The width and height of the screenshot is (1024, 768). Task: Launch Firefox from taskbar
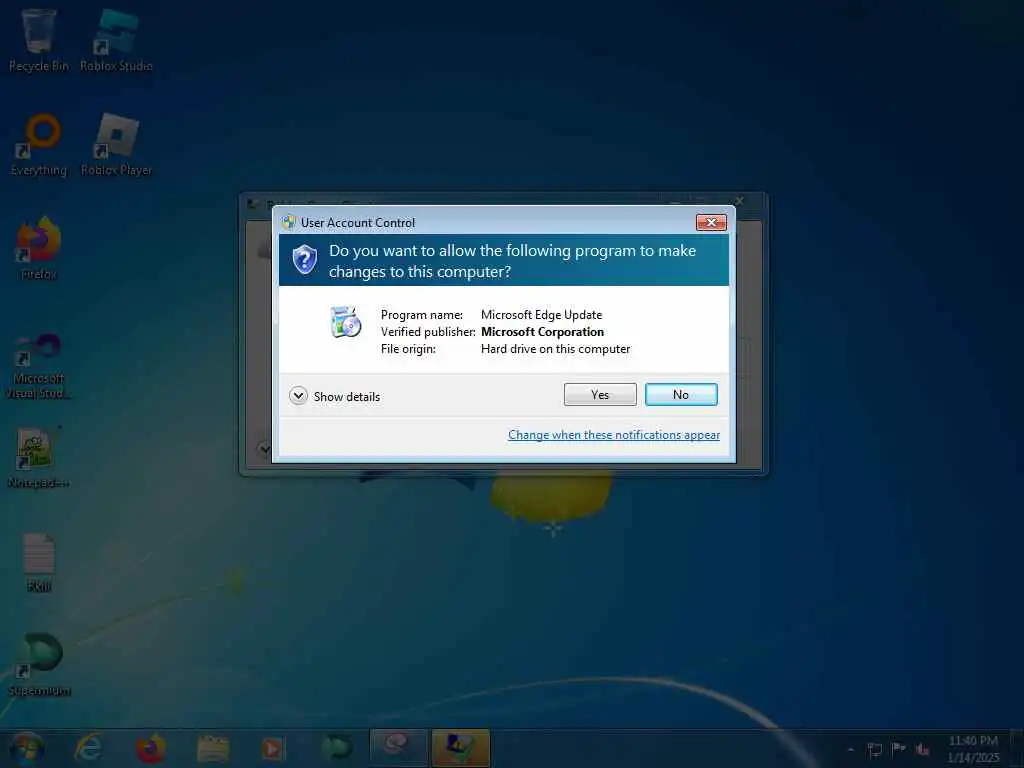(x=150, y=748)
